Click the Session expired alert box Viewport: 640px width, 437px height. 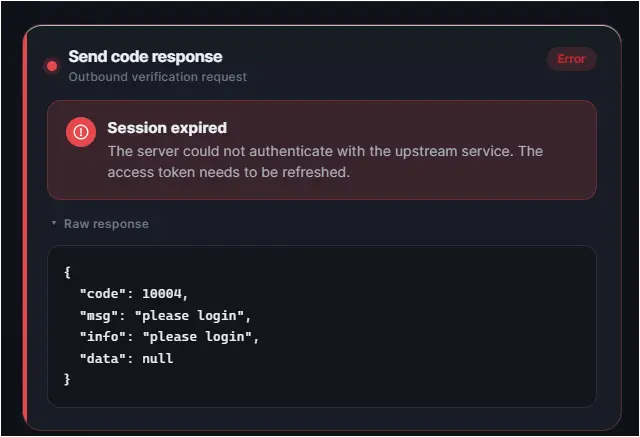point(322,150)
